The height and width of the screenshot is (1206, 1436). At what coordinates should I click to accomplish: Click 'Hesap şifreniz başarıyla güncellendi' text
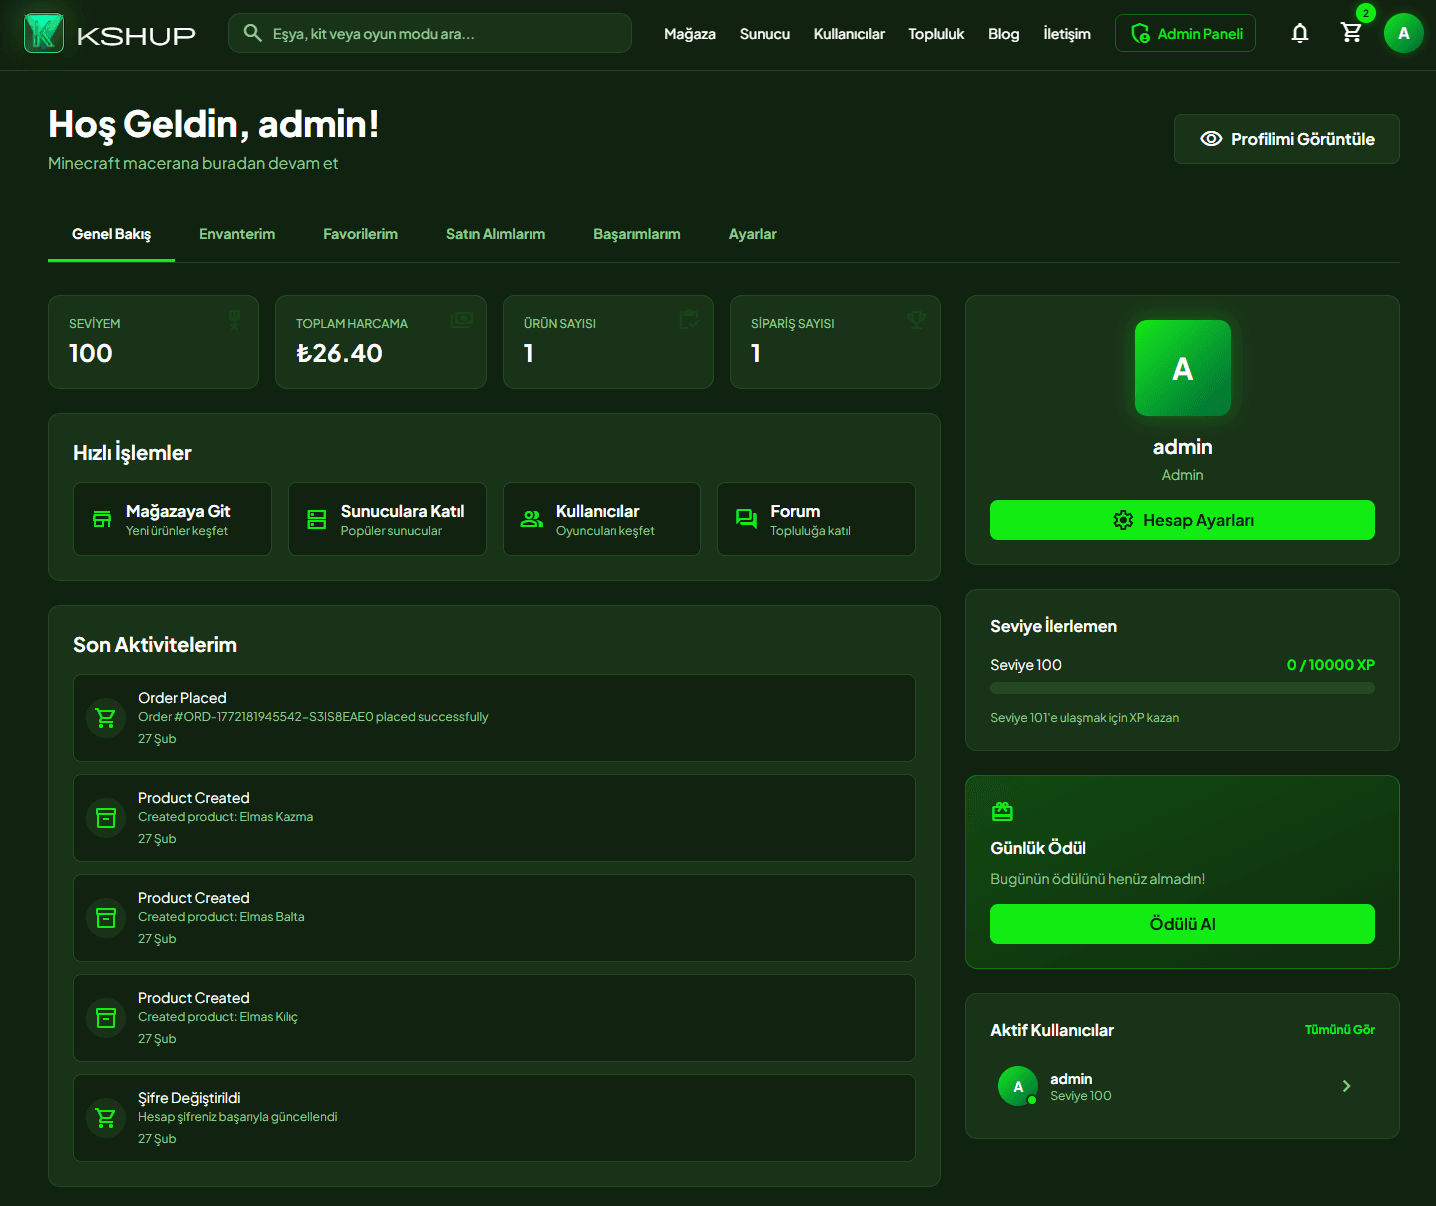tap(238, 1117)
